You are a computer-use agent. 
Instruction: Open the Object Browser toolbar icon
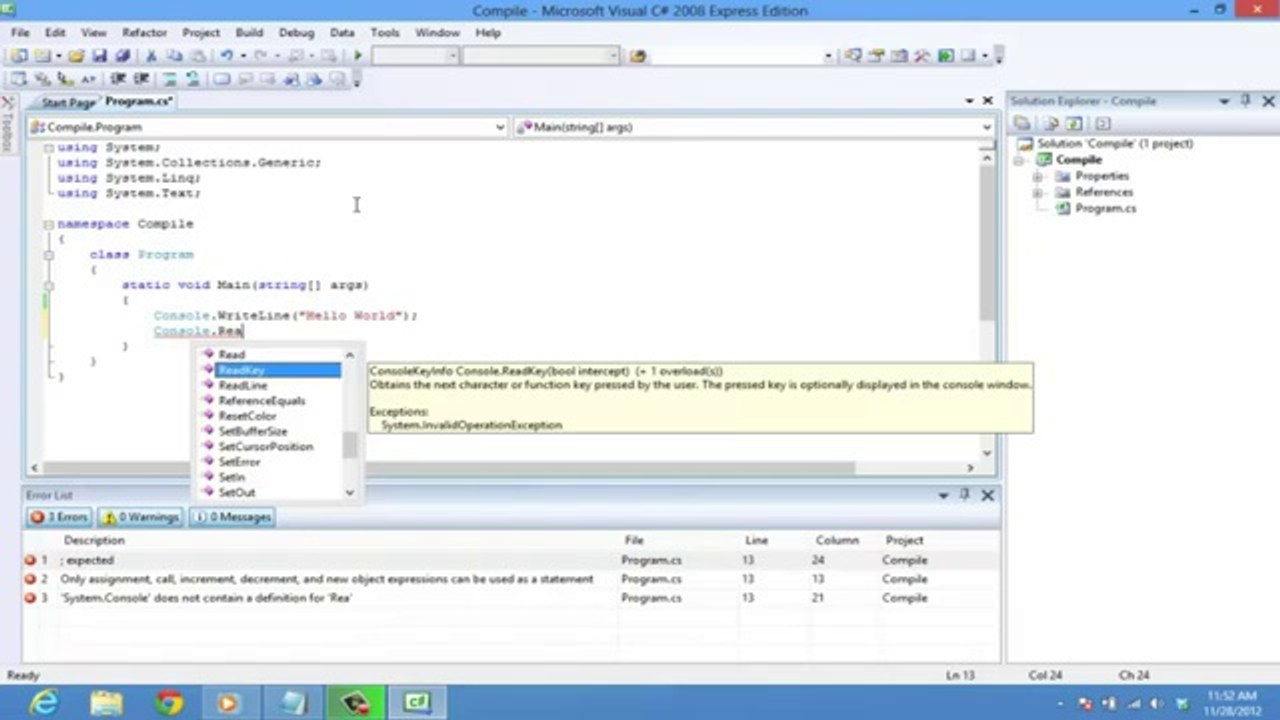tap(899, 56)
